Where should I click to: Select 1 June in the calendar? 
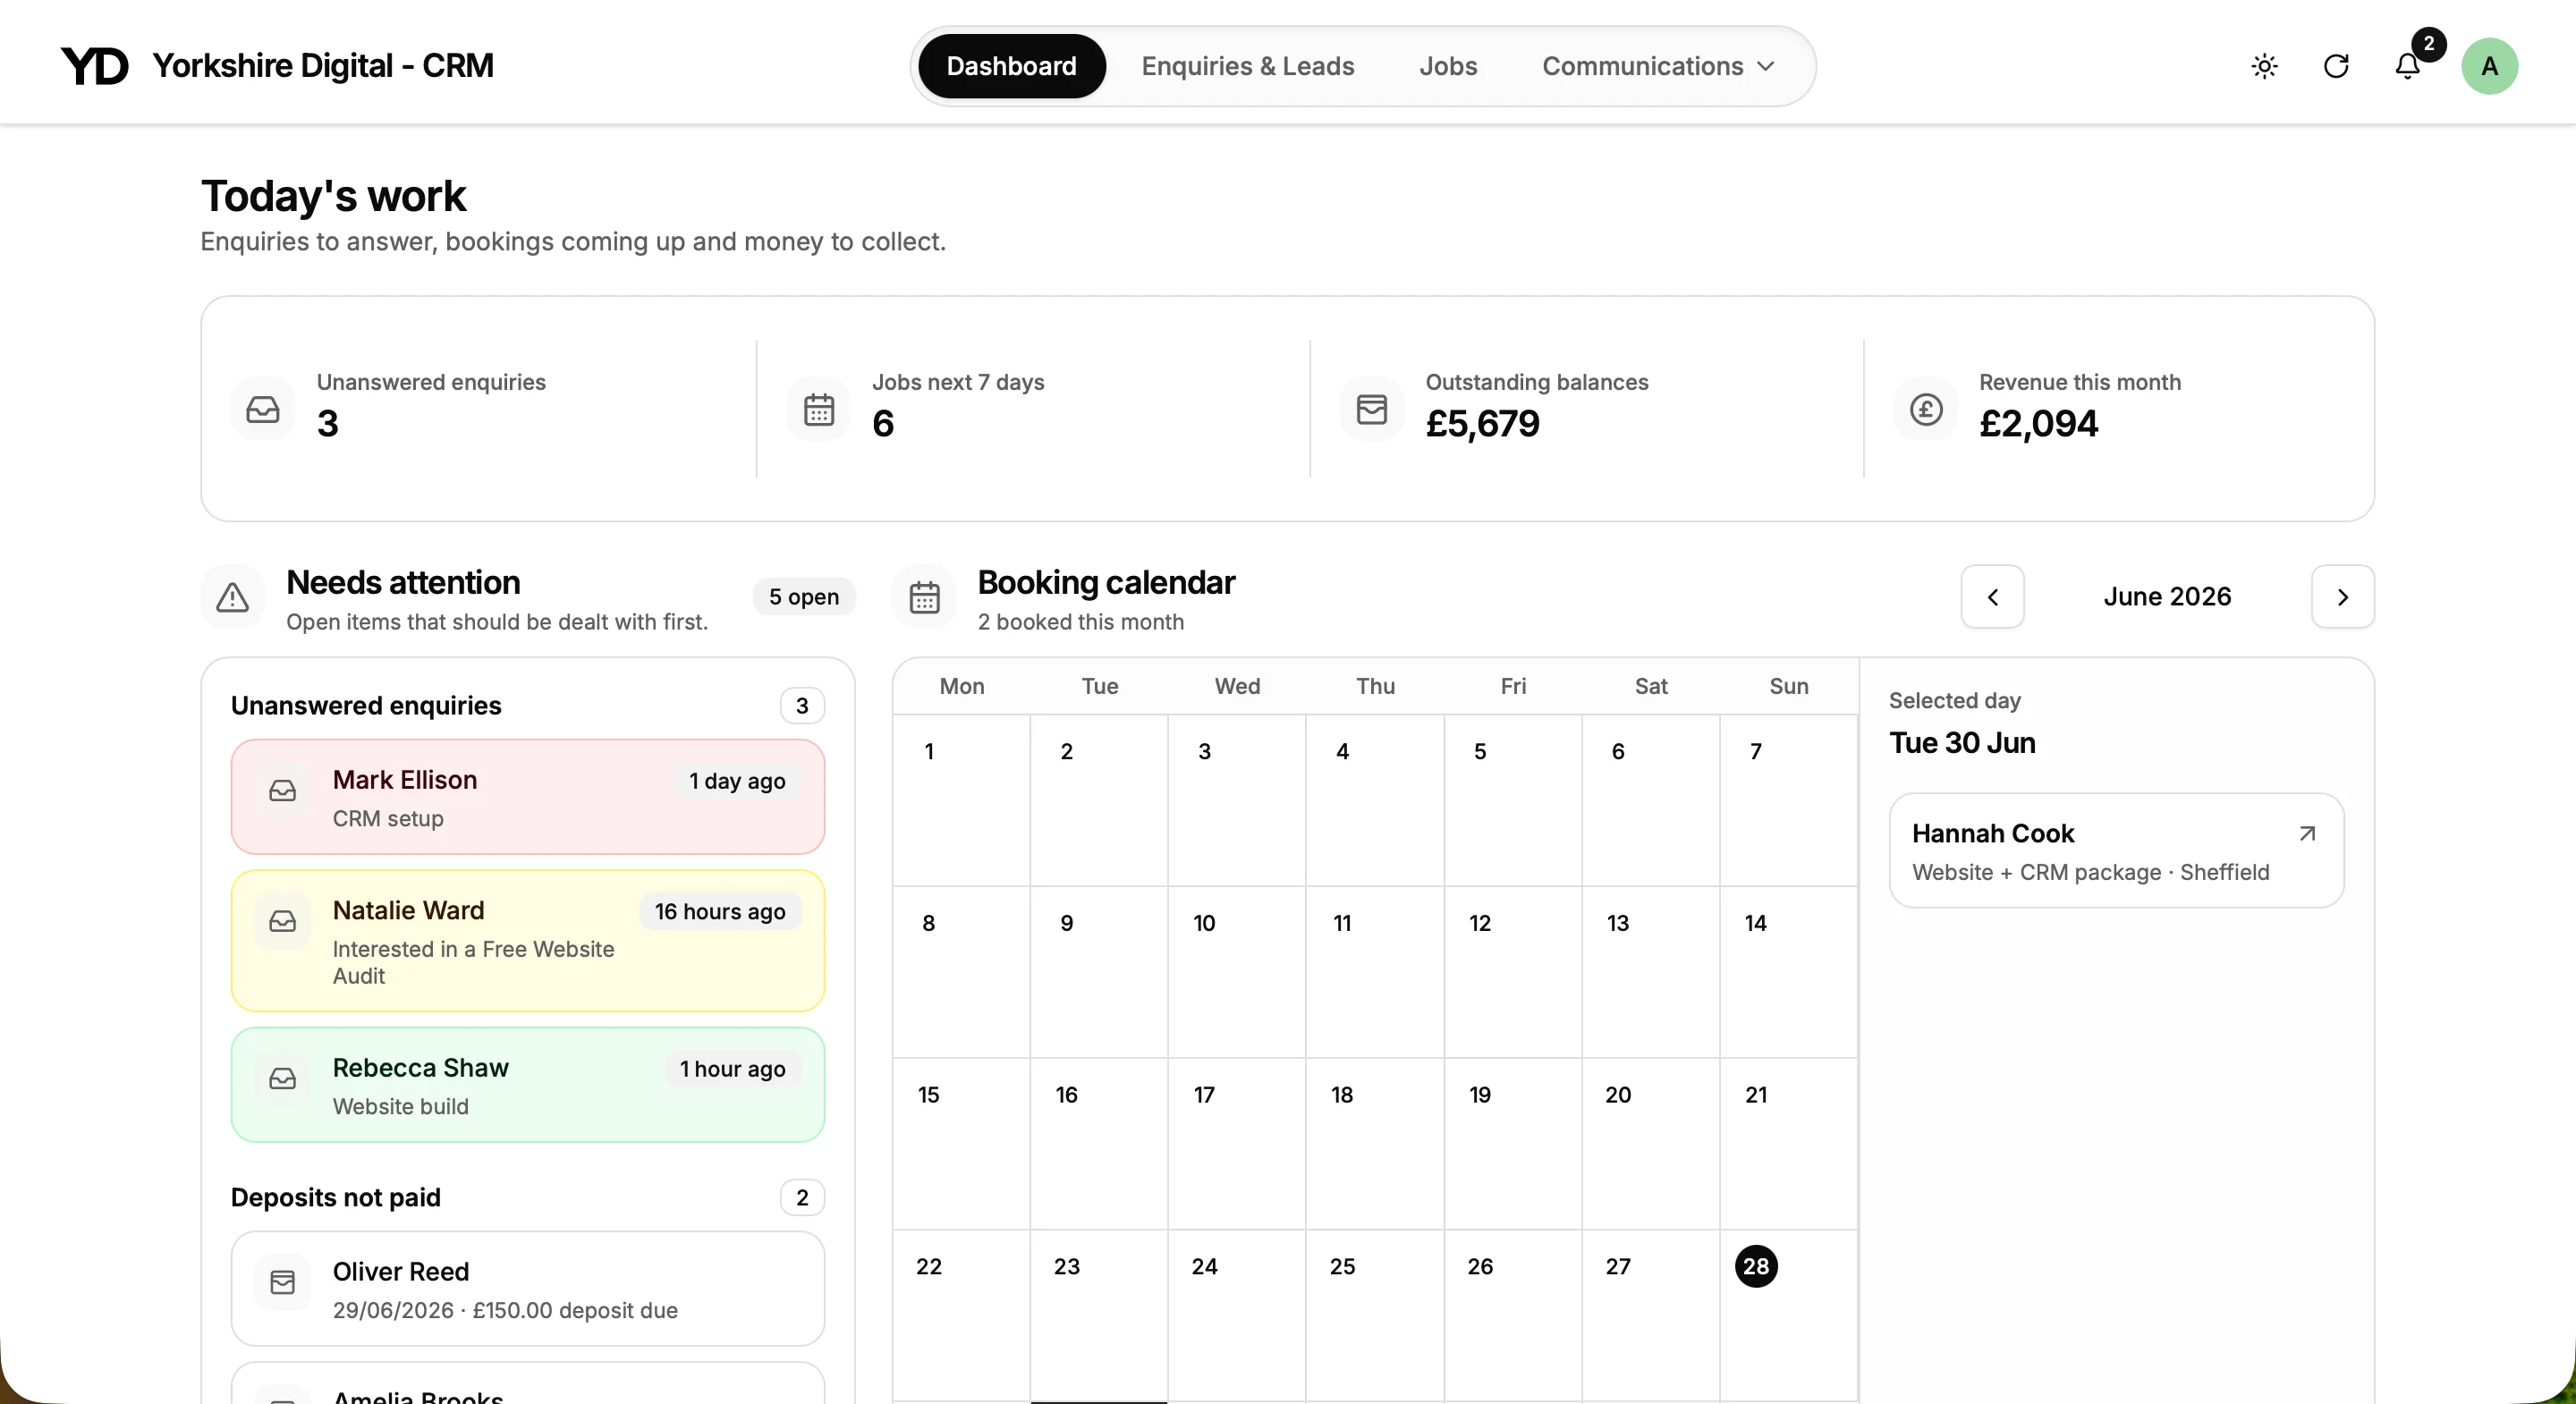(x=961, y=801)
